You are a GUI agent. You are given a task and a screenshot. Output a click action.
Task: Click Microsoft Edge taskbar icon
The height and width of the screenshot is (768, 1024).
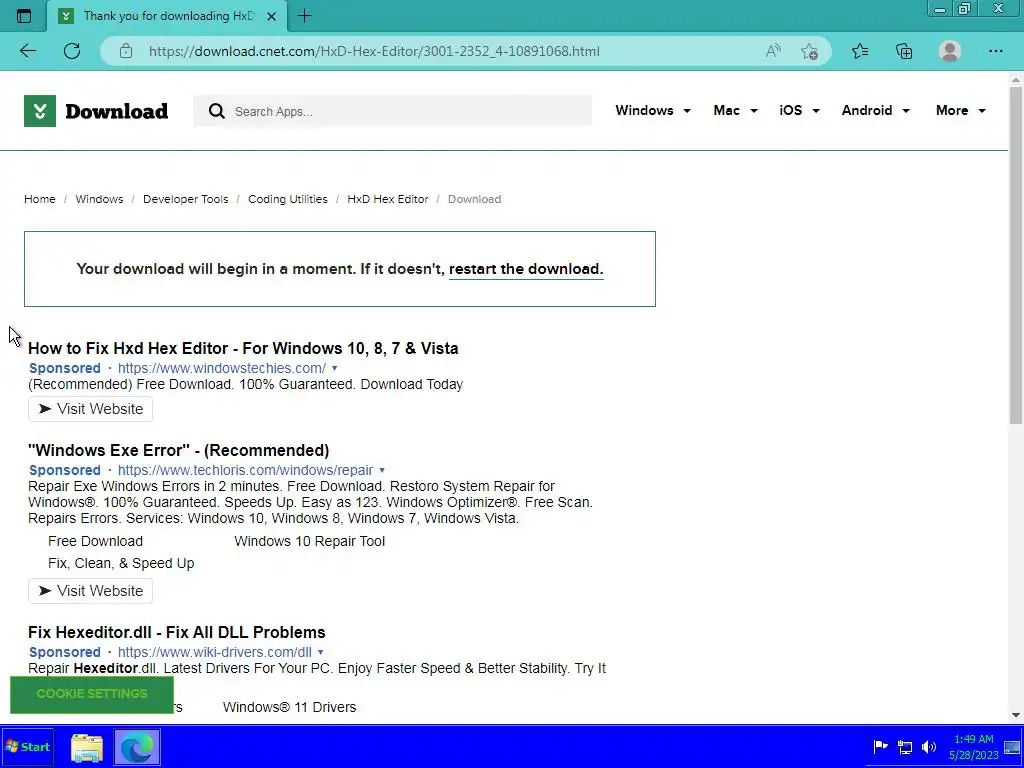pos(137,747)
